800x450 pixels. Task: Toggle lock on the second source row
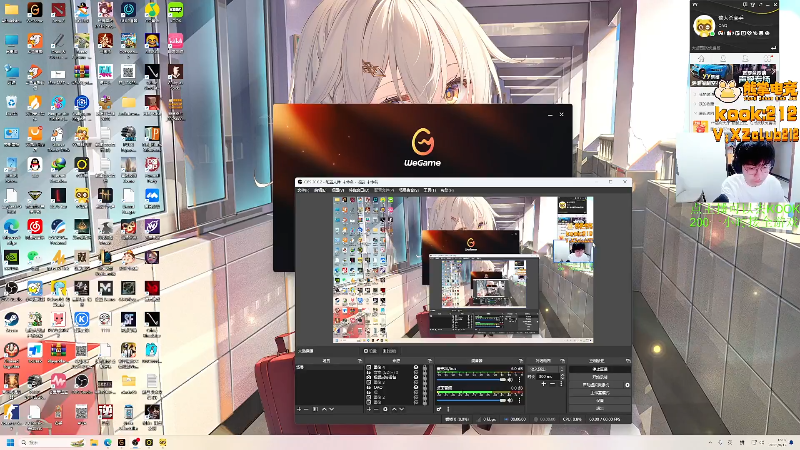425,372
